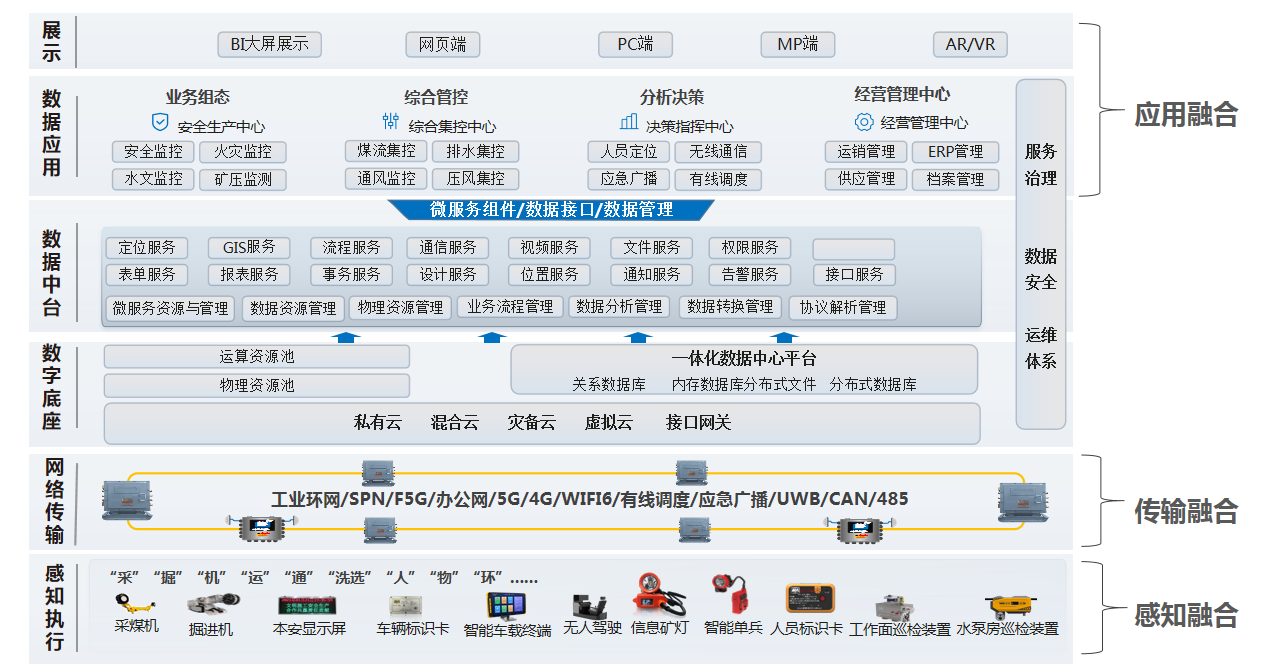Click the 微服务组件/数据接口/数据管理 blue banner
This screenshot has width=1273, height=671.
coord(551,210)
